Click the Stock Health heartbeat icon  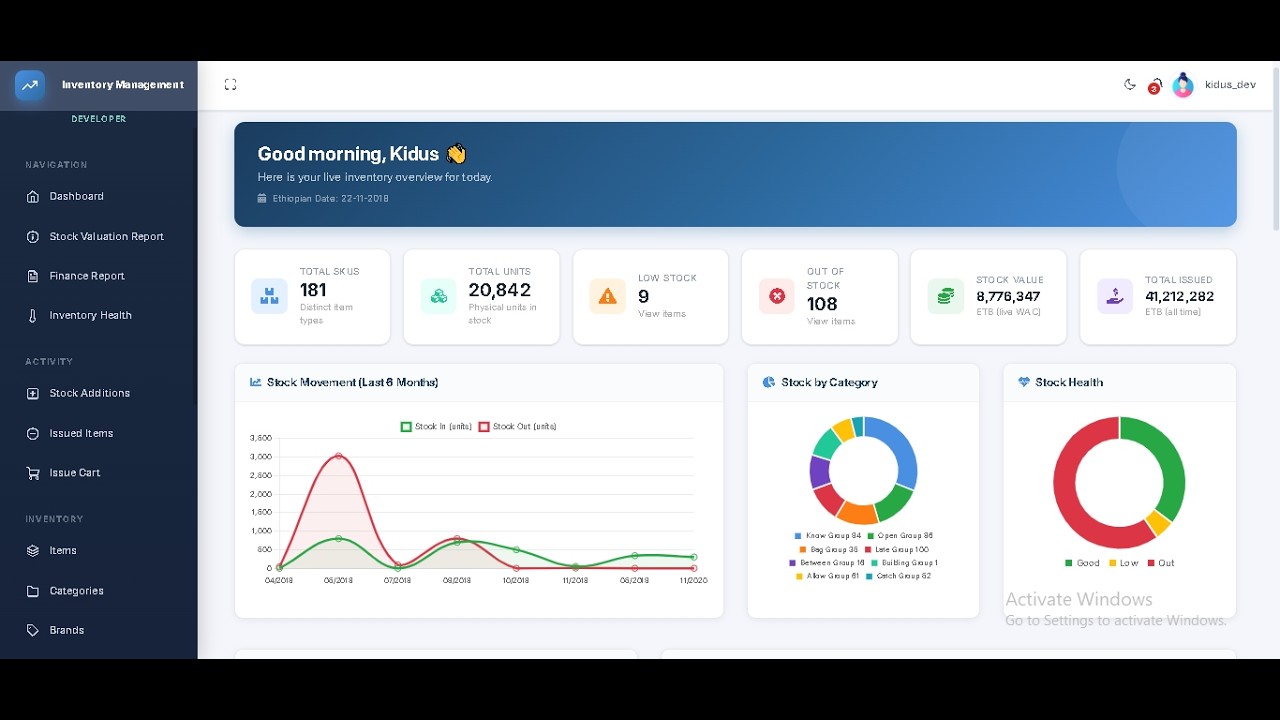point(1024,383)
